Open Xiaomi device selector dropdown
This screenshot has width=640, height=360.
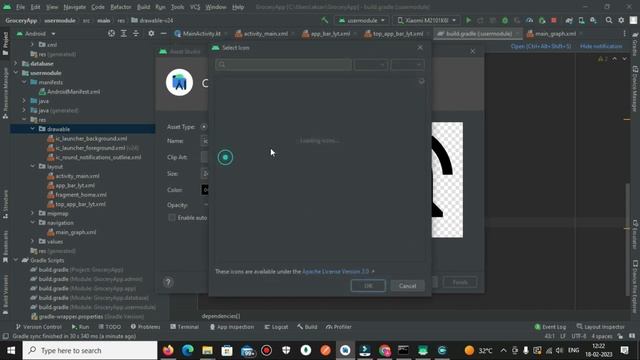[427, 20]
